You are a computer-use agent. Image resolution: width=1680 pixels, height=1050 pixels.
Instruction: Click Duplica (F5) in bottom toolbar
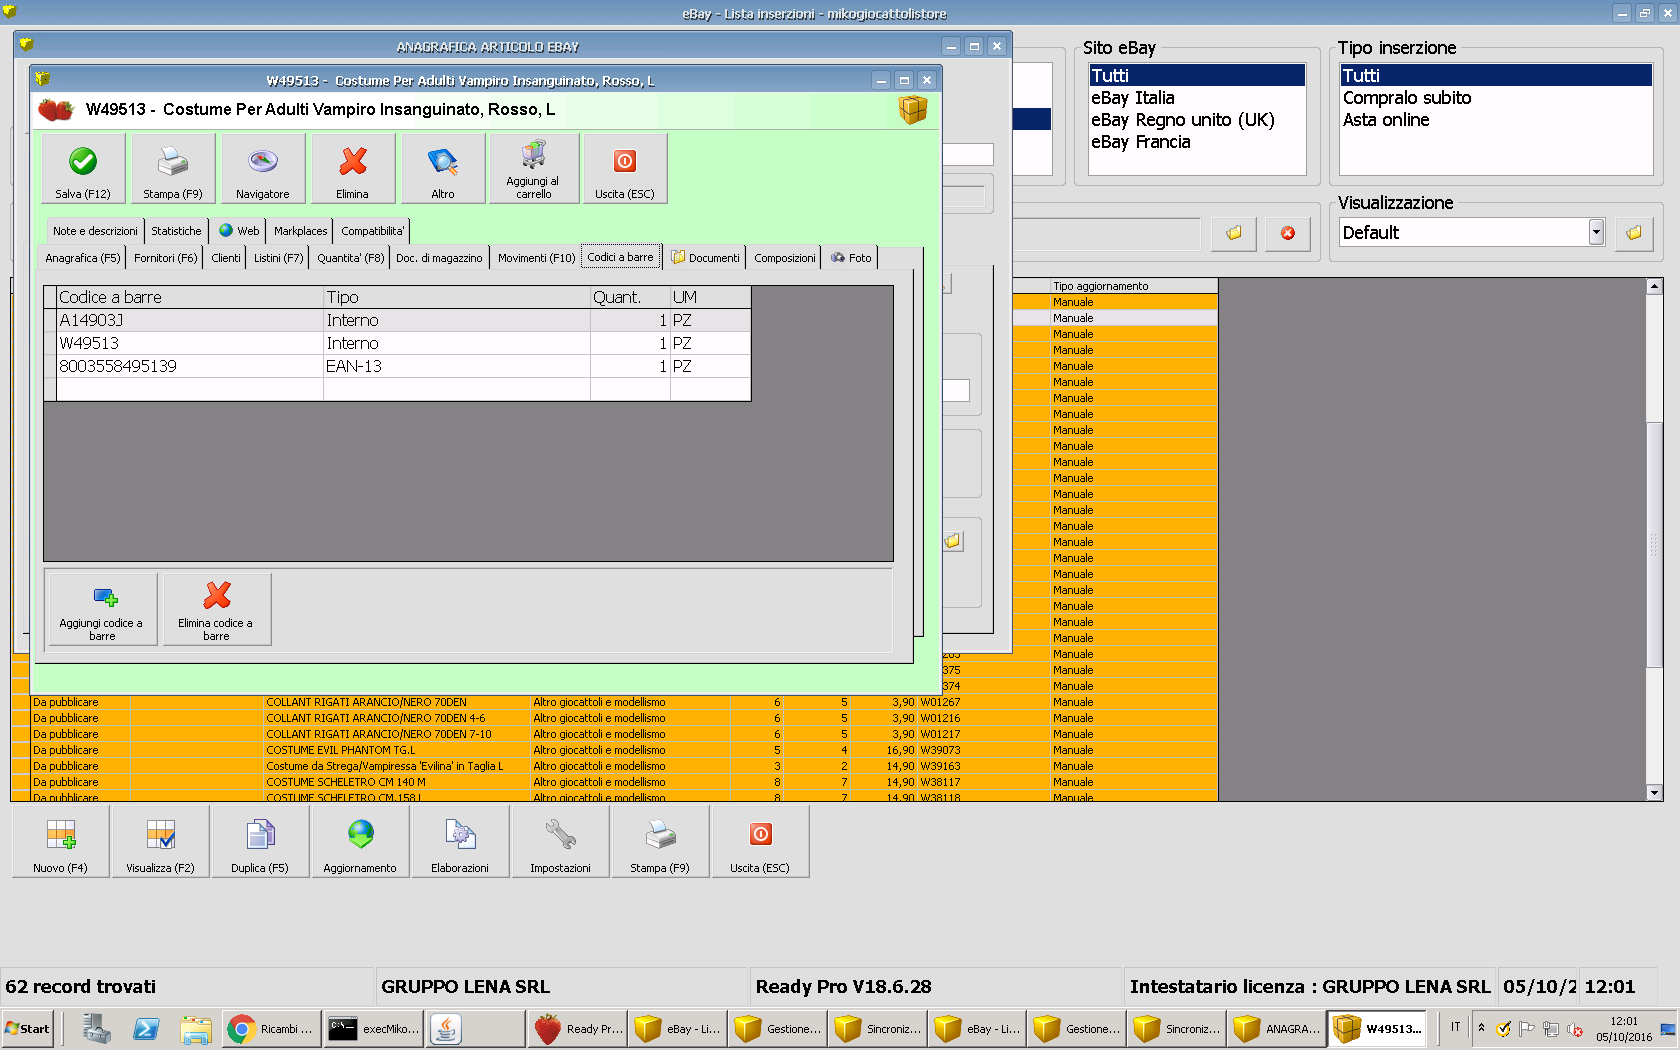point(260,842)
